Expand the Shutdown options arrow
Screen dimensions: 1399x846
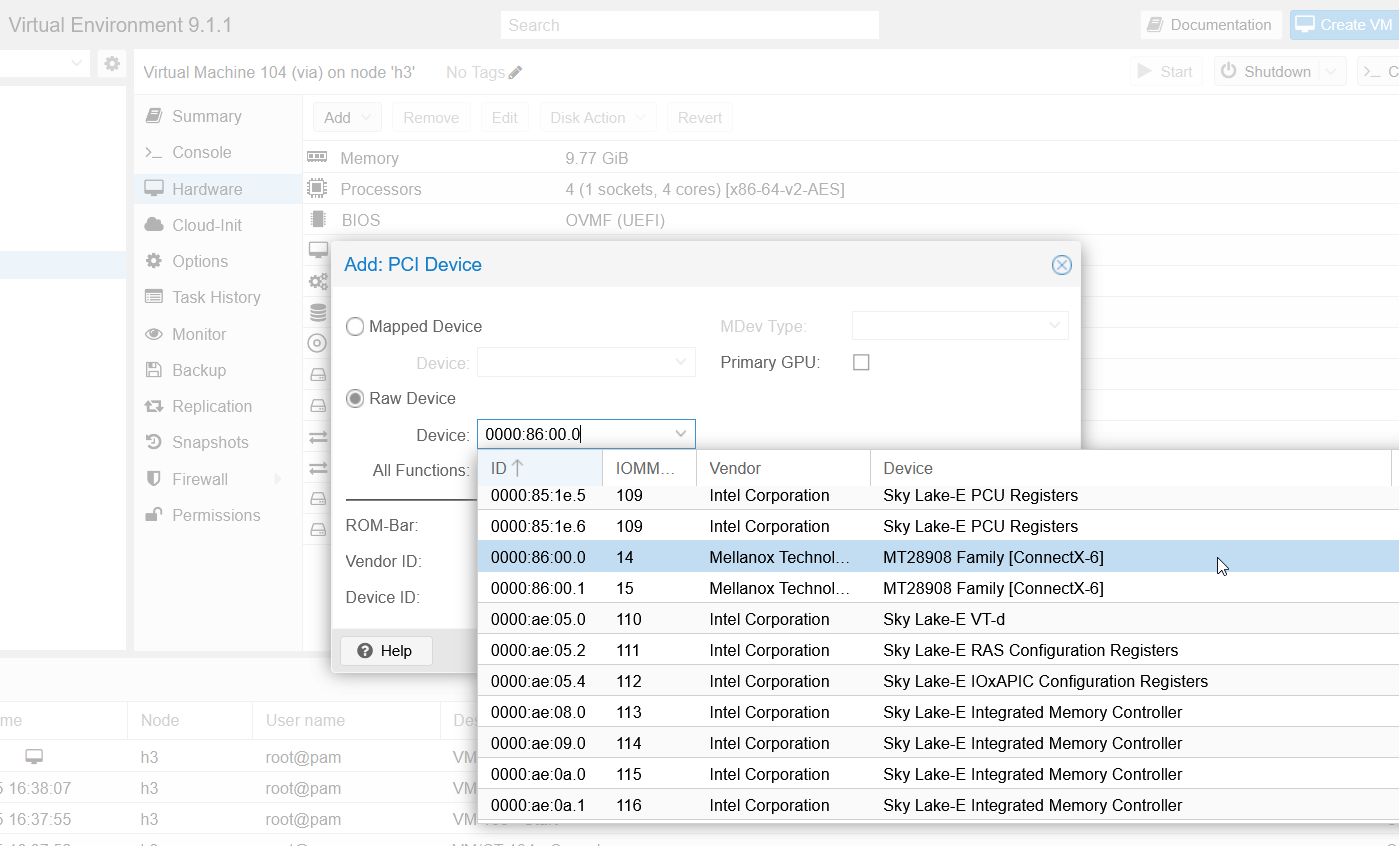(x=1331, y=71)
